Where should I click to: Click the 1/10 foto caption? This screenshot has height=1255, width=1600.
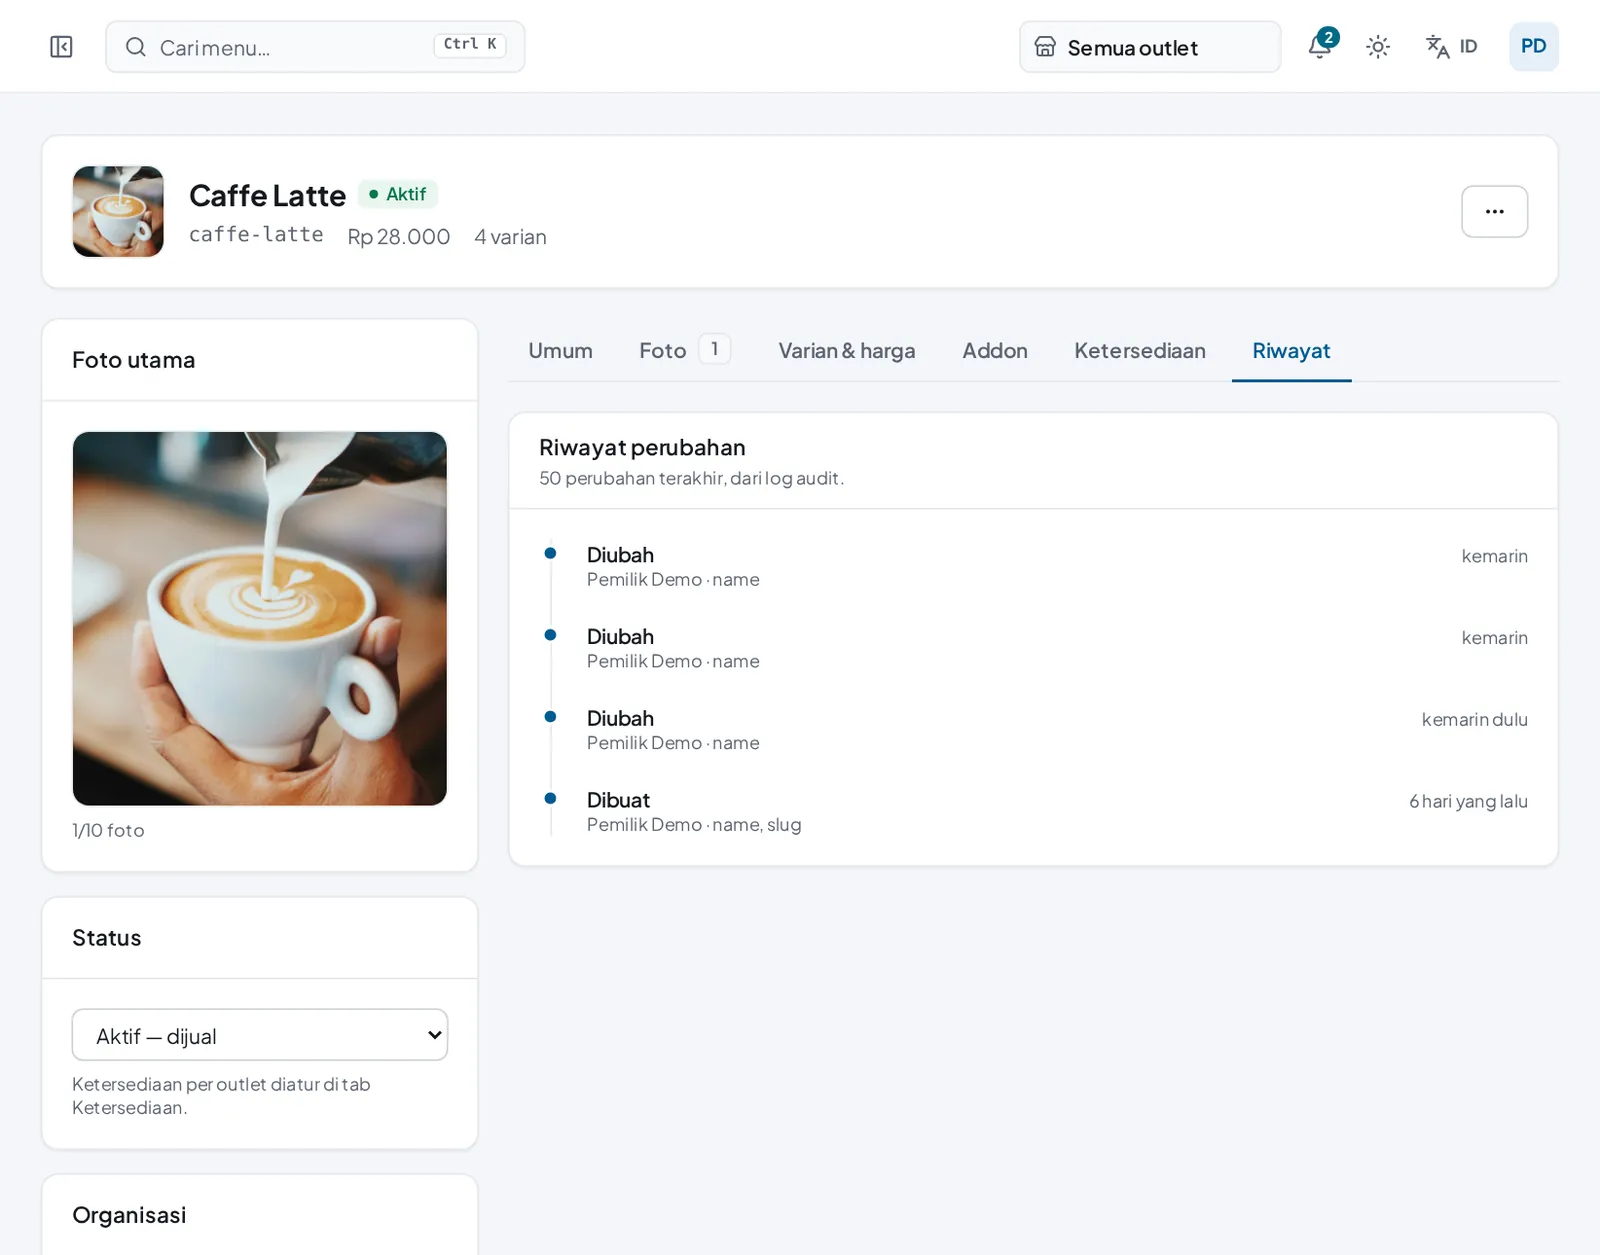(x=108, y=831)
